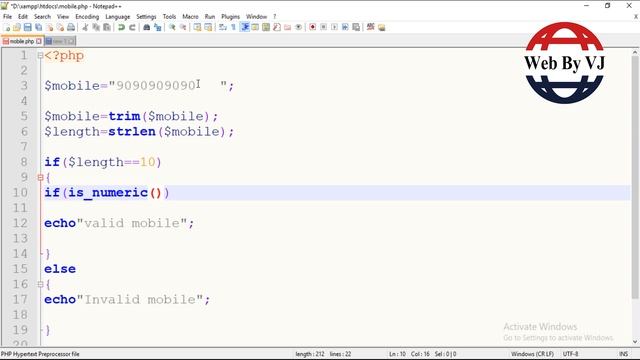
Task: Click the last toolbar icon after spell-check
Action: coord(382,27)
